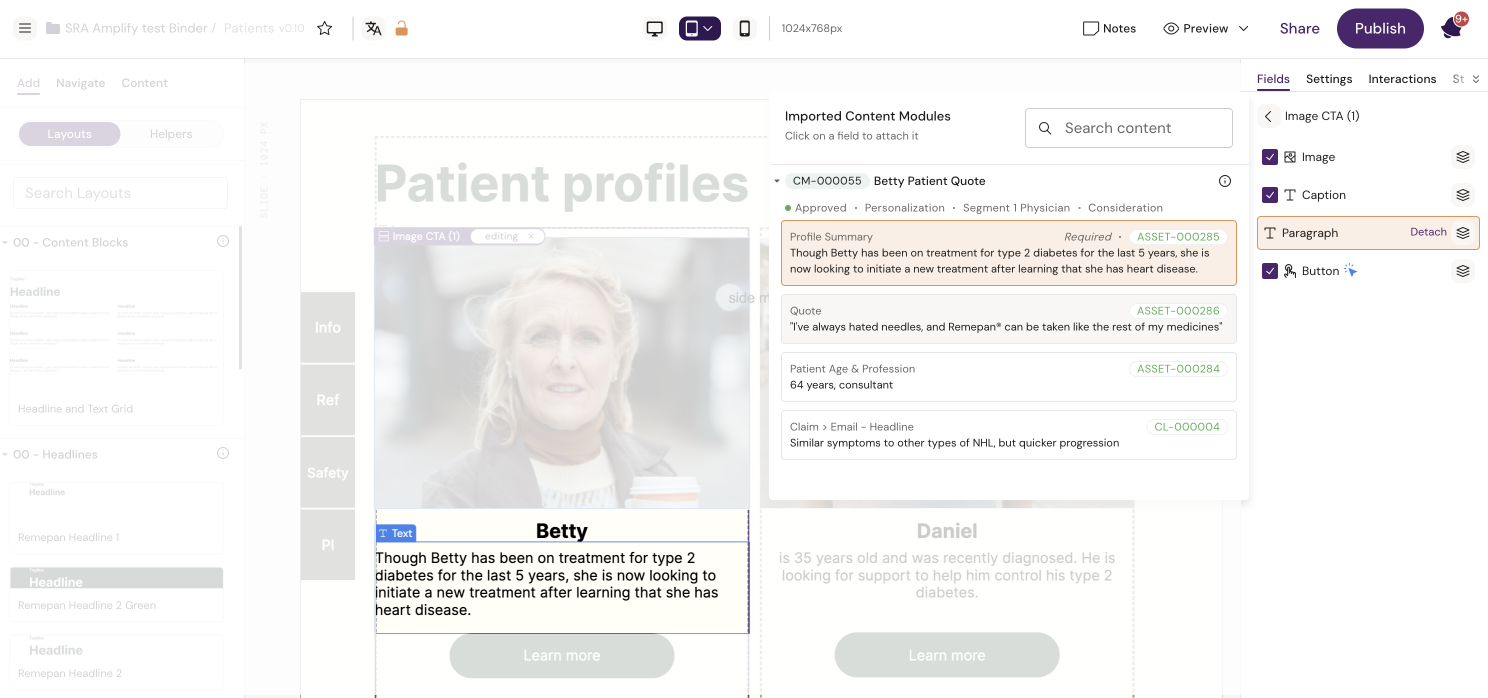This screenshot has width=1488, height=698.
Task: Collapse the CM-000055 content module
Action: pos(777,181)
